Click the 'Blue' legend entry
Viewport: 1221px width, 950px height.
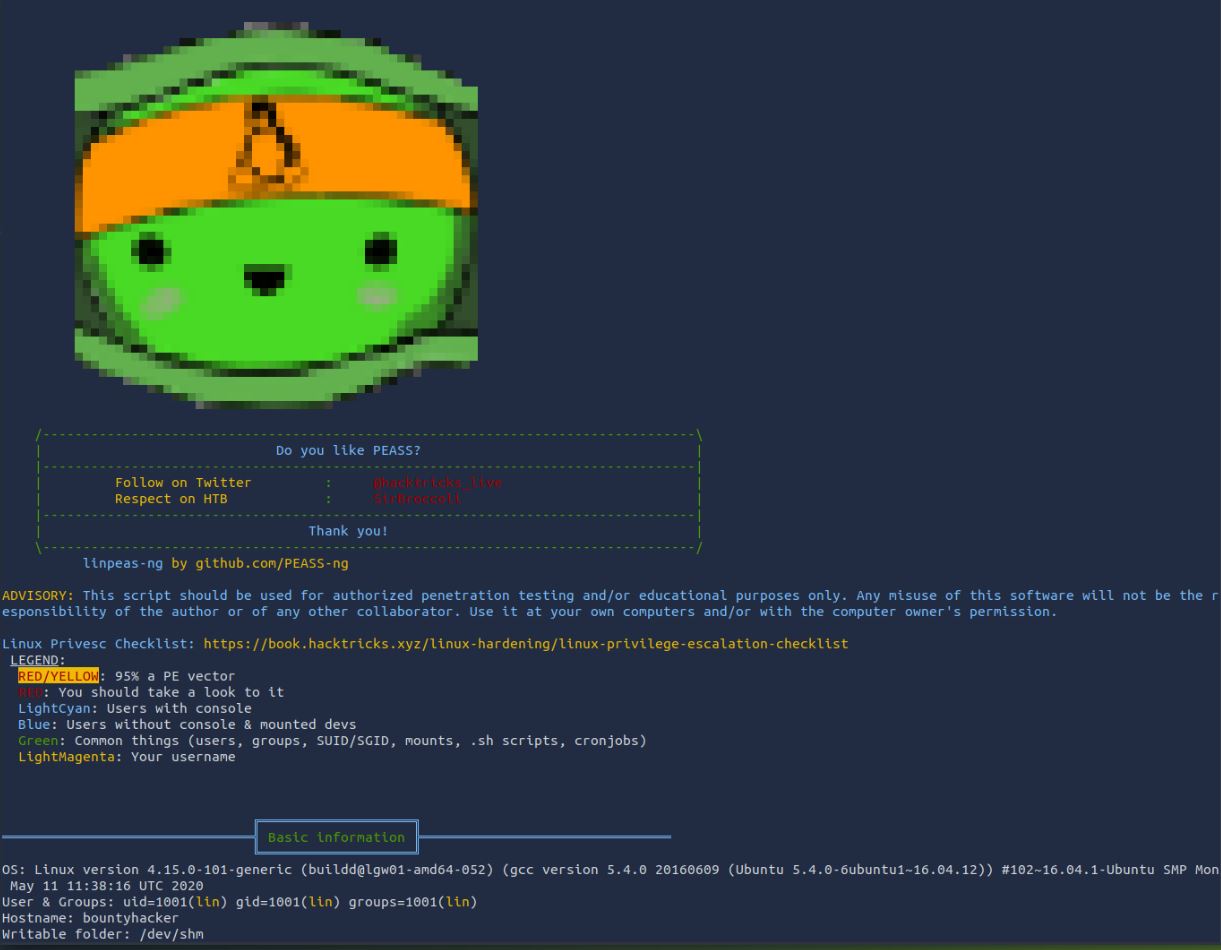click(34, 724)
